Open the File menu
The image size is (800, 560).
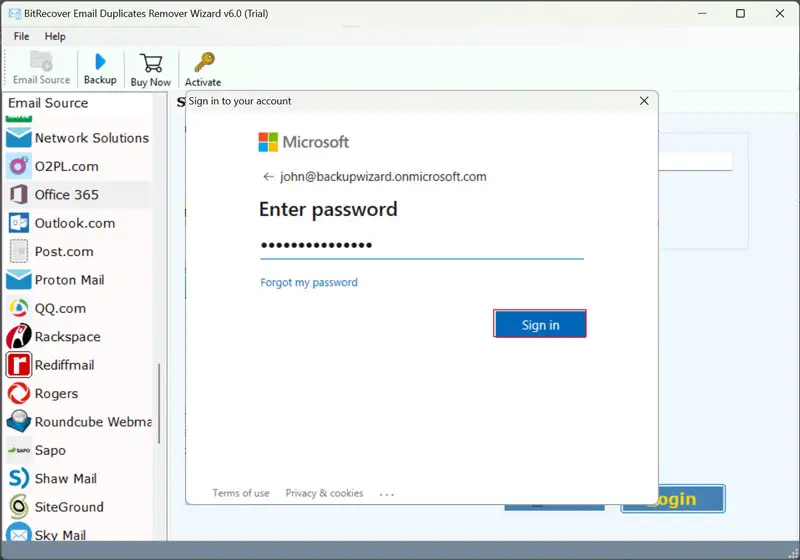[x=21, y=36]
